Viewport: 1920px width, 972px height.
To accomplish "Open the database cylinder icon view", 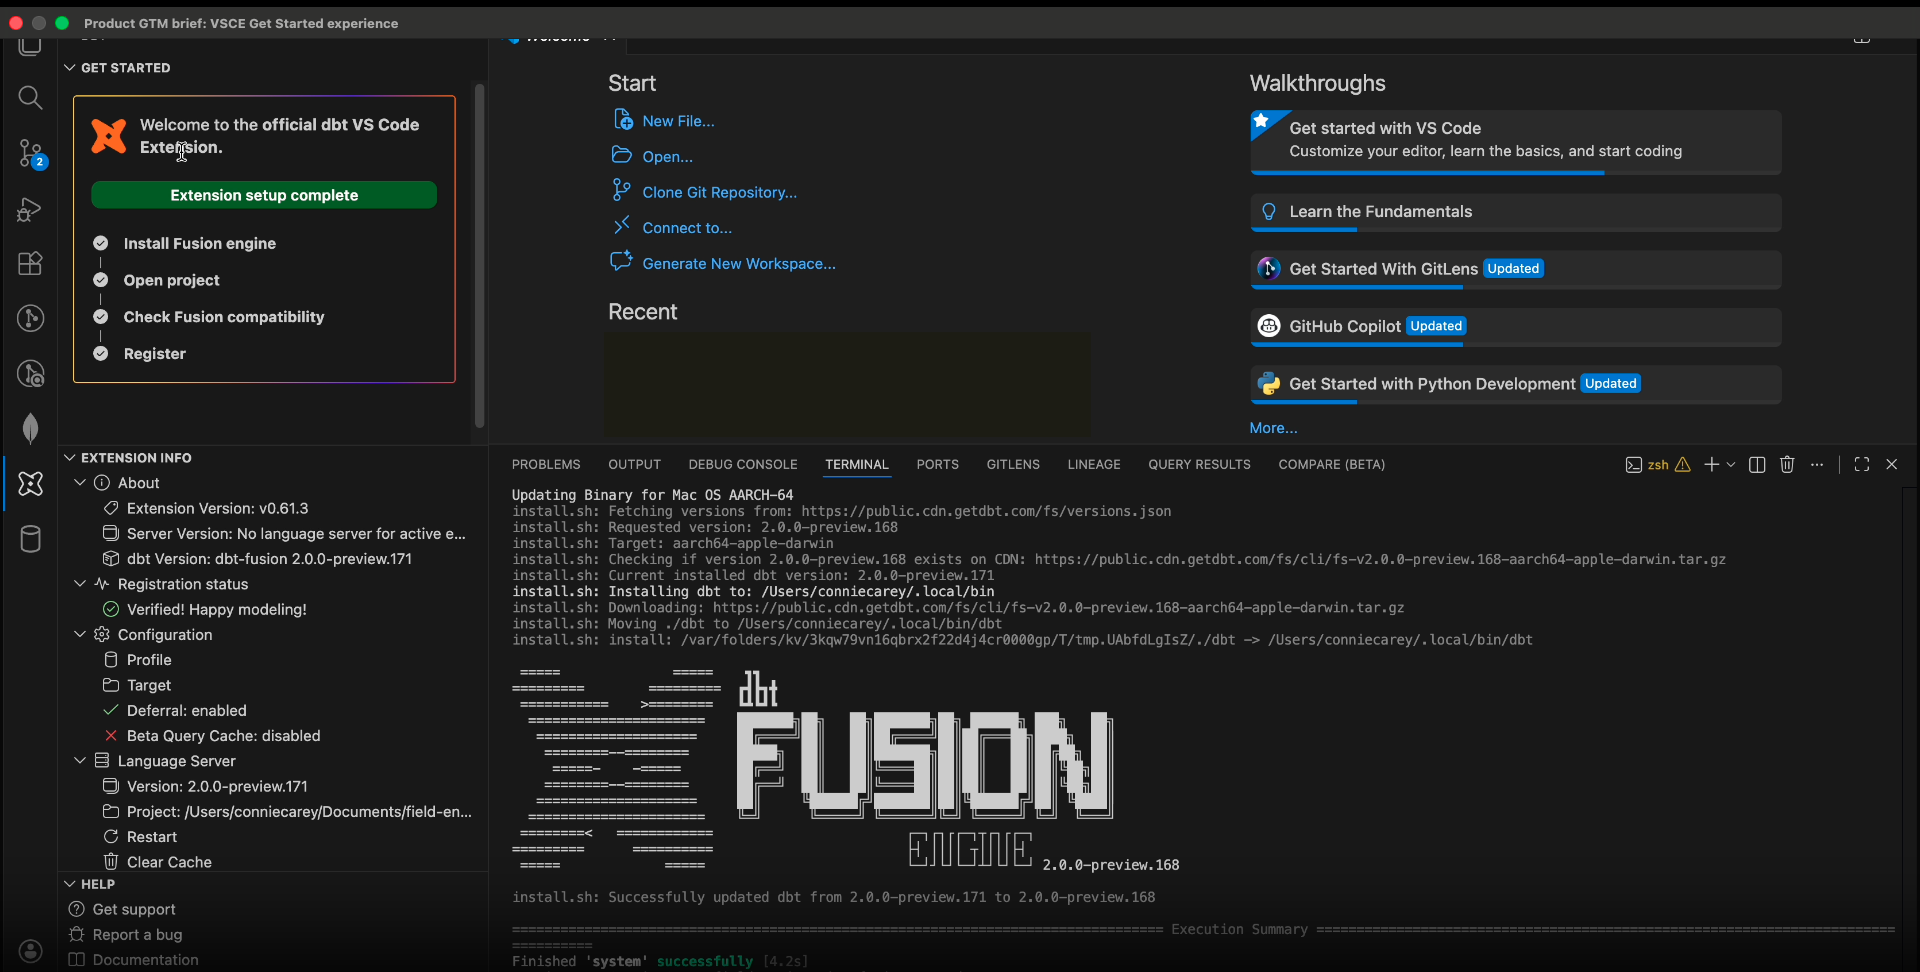I will (30, 539).
